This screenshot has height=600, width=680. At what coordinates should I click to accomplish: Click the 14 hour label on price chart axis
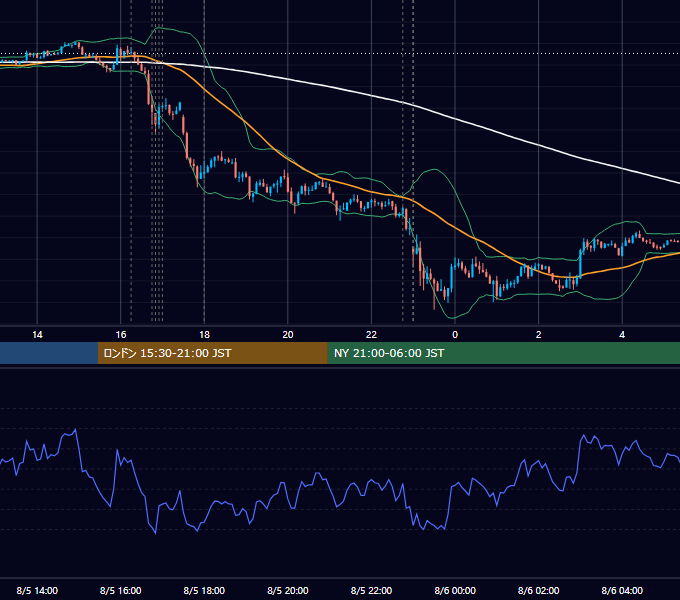pyautogui.click(x=37, y=335)
